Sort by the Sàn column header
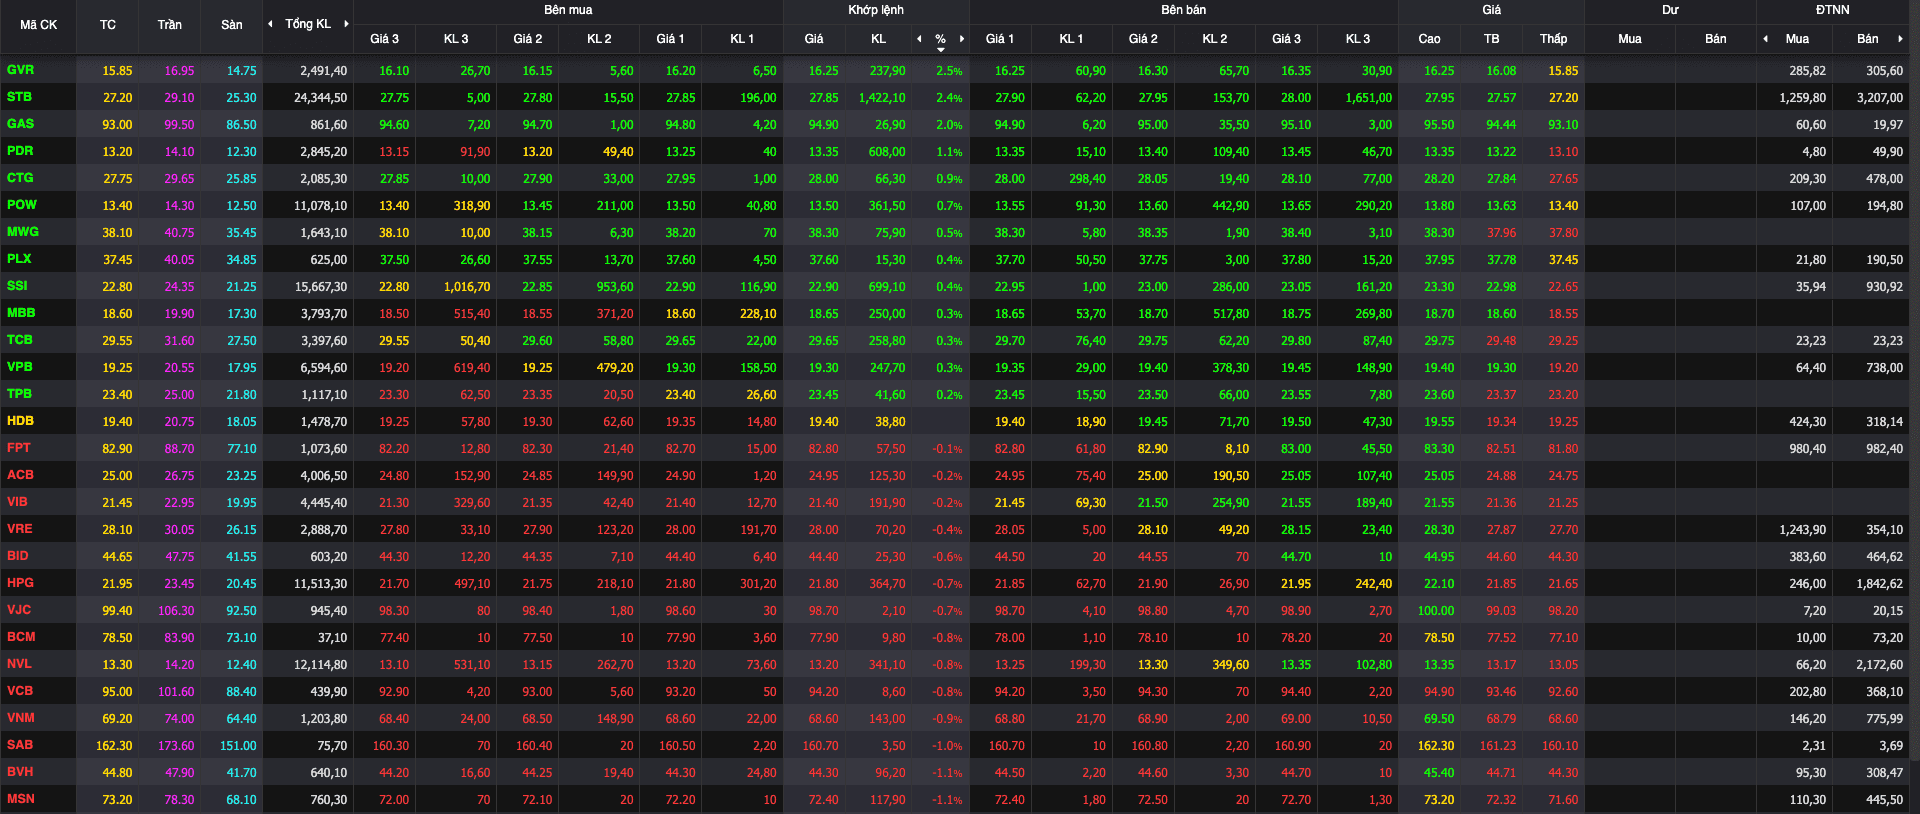The height and width of the screenshot is (814, 1920). (x=232, y=25)
